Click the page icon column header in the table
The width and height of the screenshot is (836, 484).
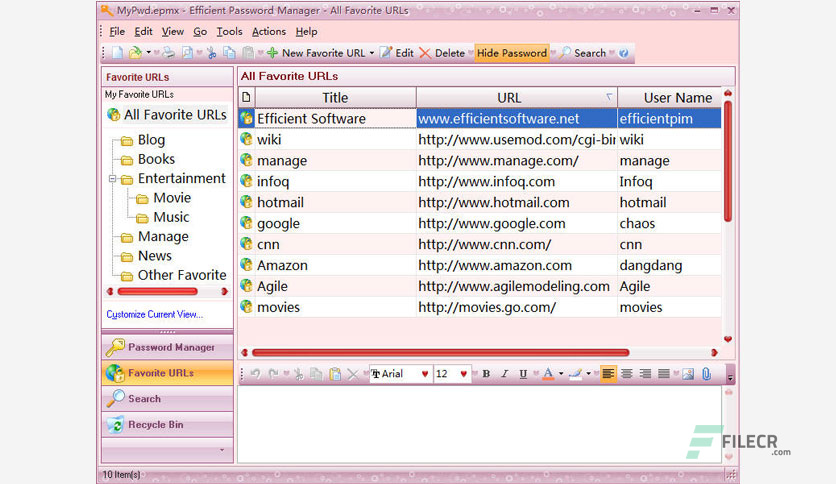click(x=246, y=97)
